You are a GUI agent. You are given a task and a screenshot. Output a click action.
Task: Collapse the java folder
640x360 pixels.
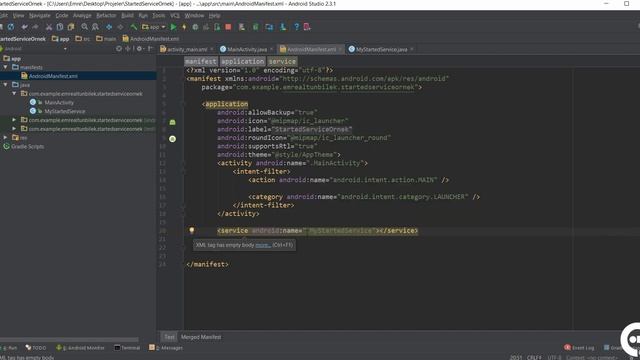tap(5, 84)
